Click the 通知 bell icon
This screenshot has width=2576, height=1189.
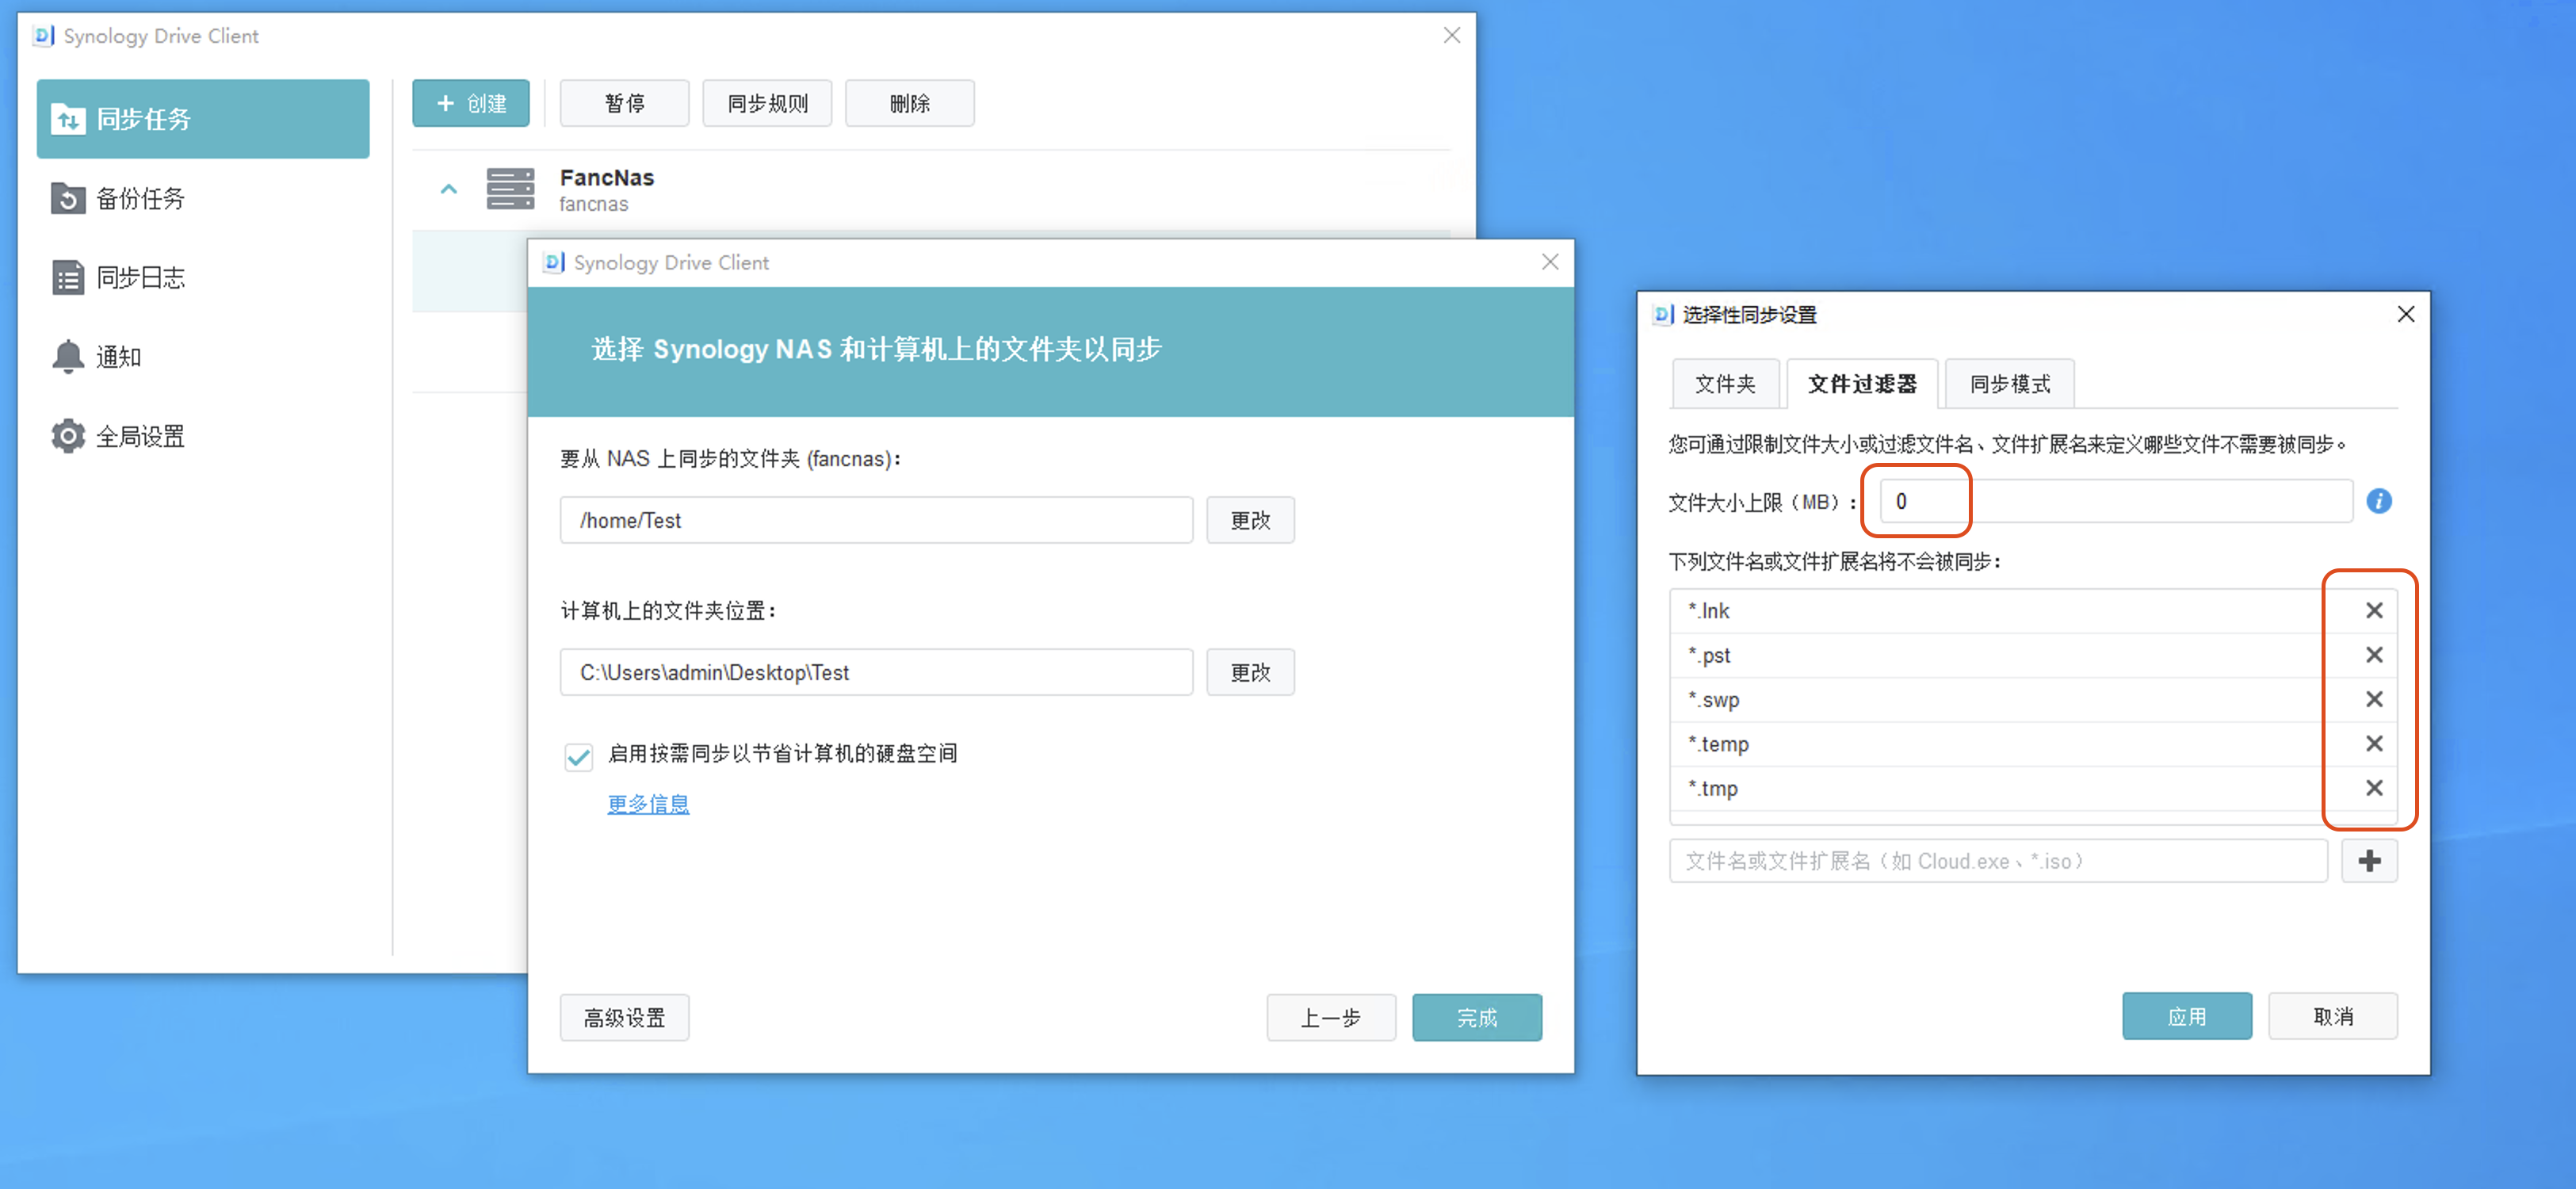point(68,356)
